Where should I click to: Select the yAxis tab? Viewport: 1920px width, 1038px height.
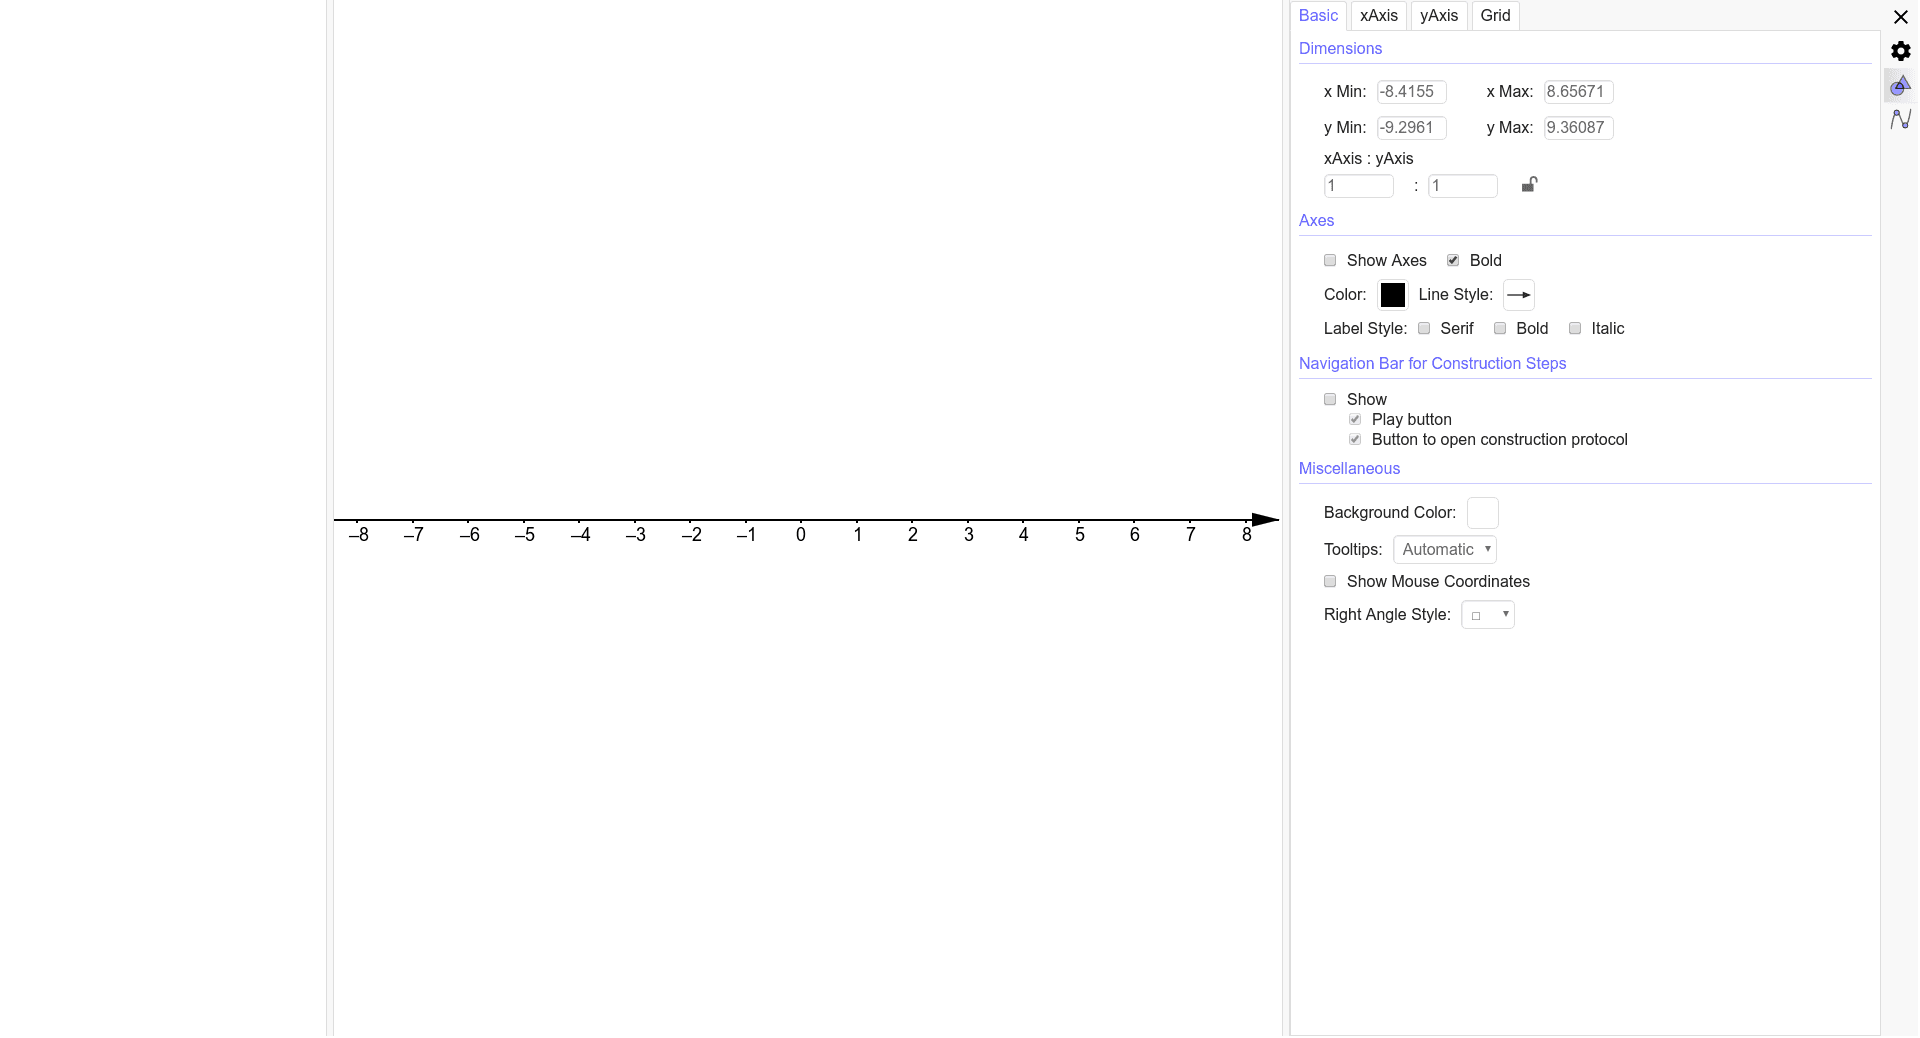[x=1438, y=15]
